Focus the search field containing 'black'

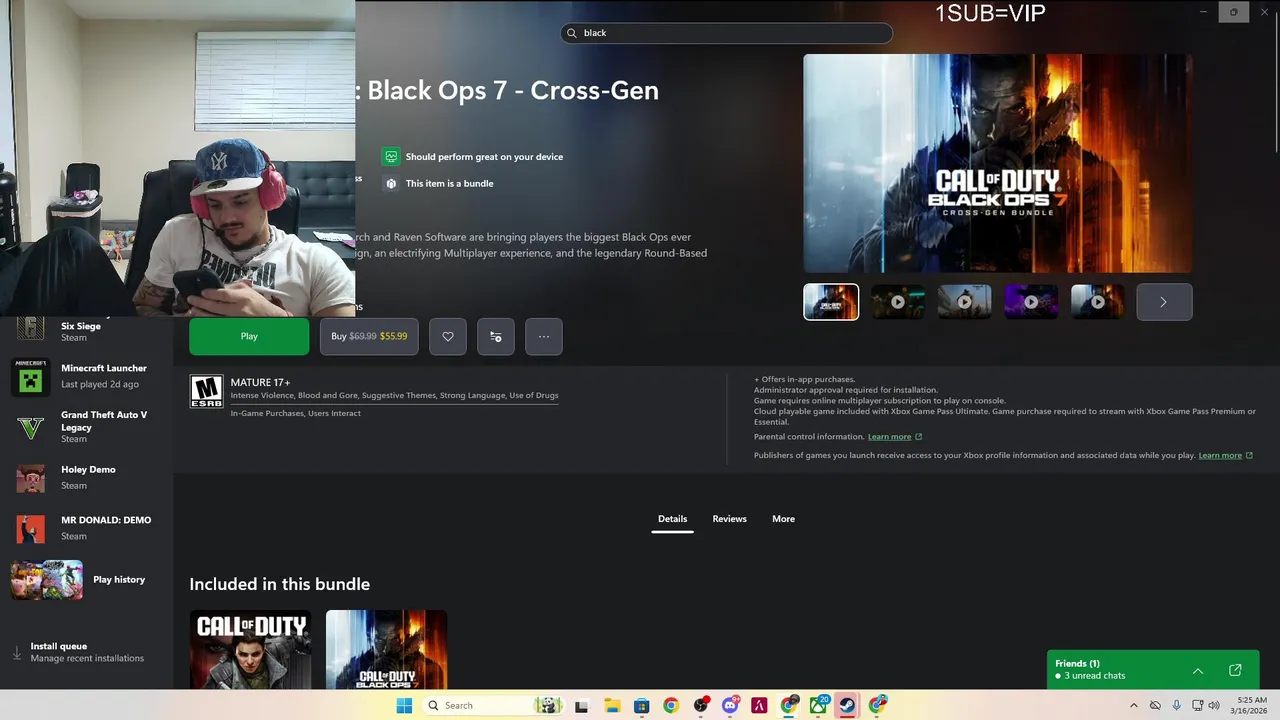(x=726, y=33)
